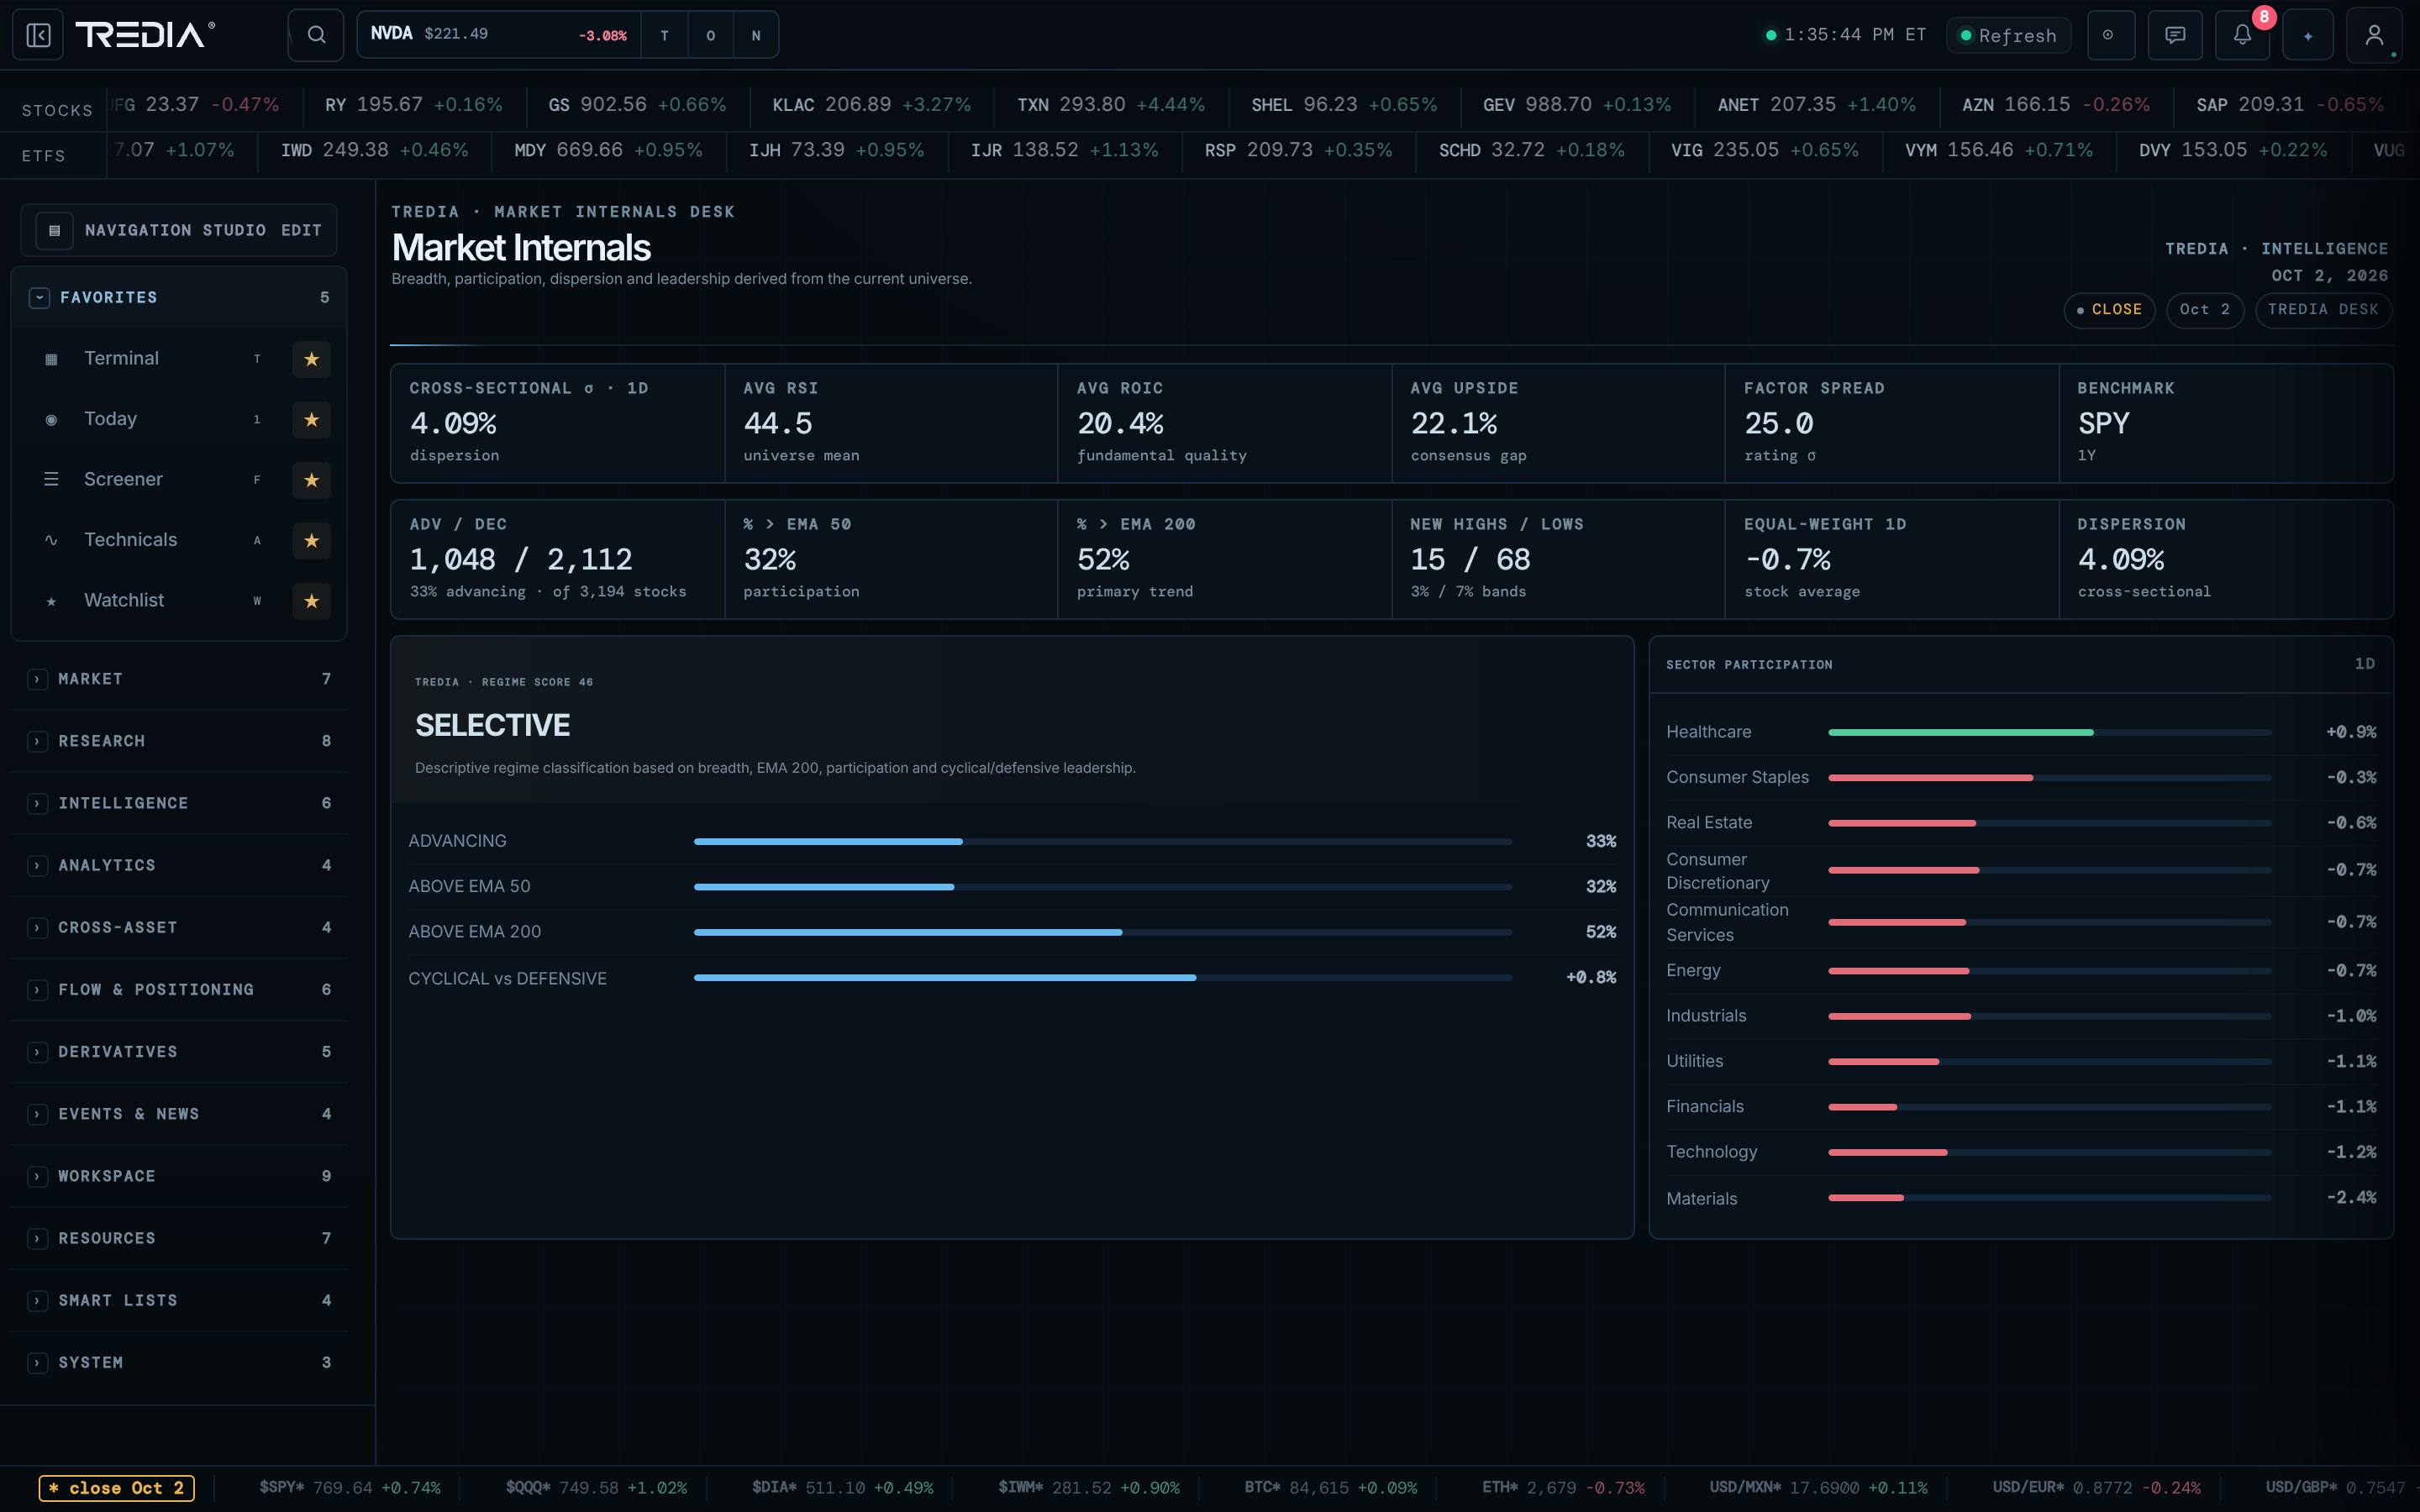2420x1512 pixels.
Task: Expand the Smart Lists section
Action: 179,1300
